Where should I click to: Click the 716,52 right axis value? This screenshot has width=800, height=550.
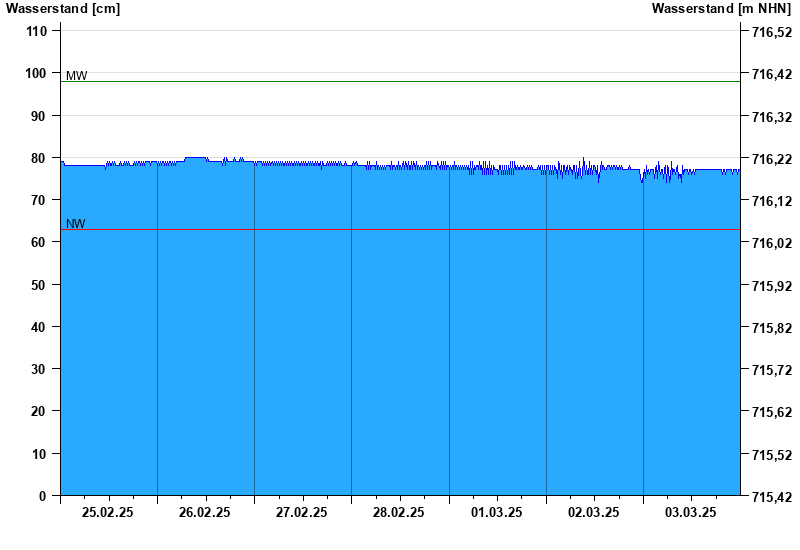pos(772,32)
